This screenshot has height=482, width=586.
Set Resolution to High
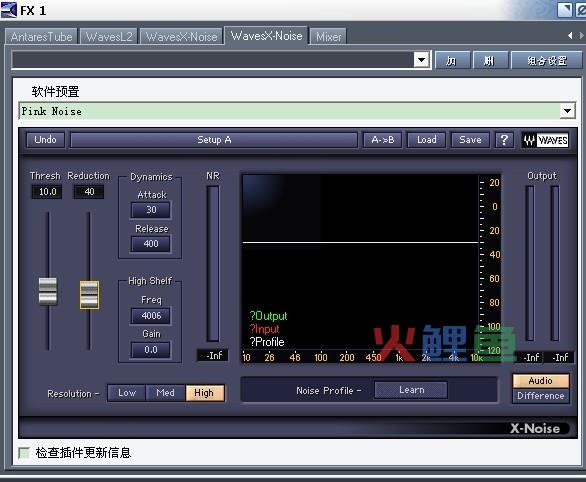[204, 393]
